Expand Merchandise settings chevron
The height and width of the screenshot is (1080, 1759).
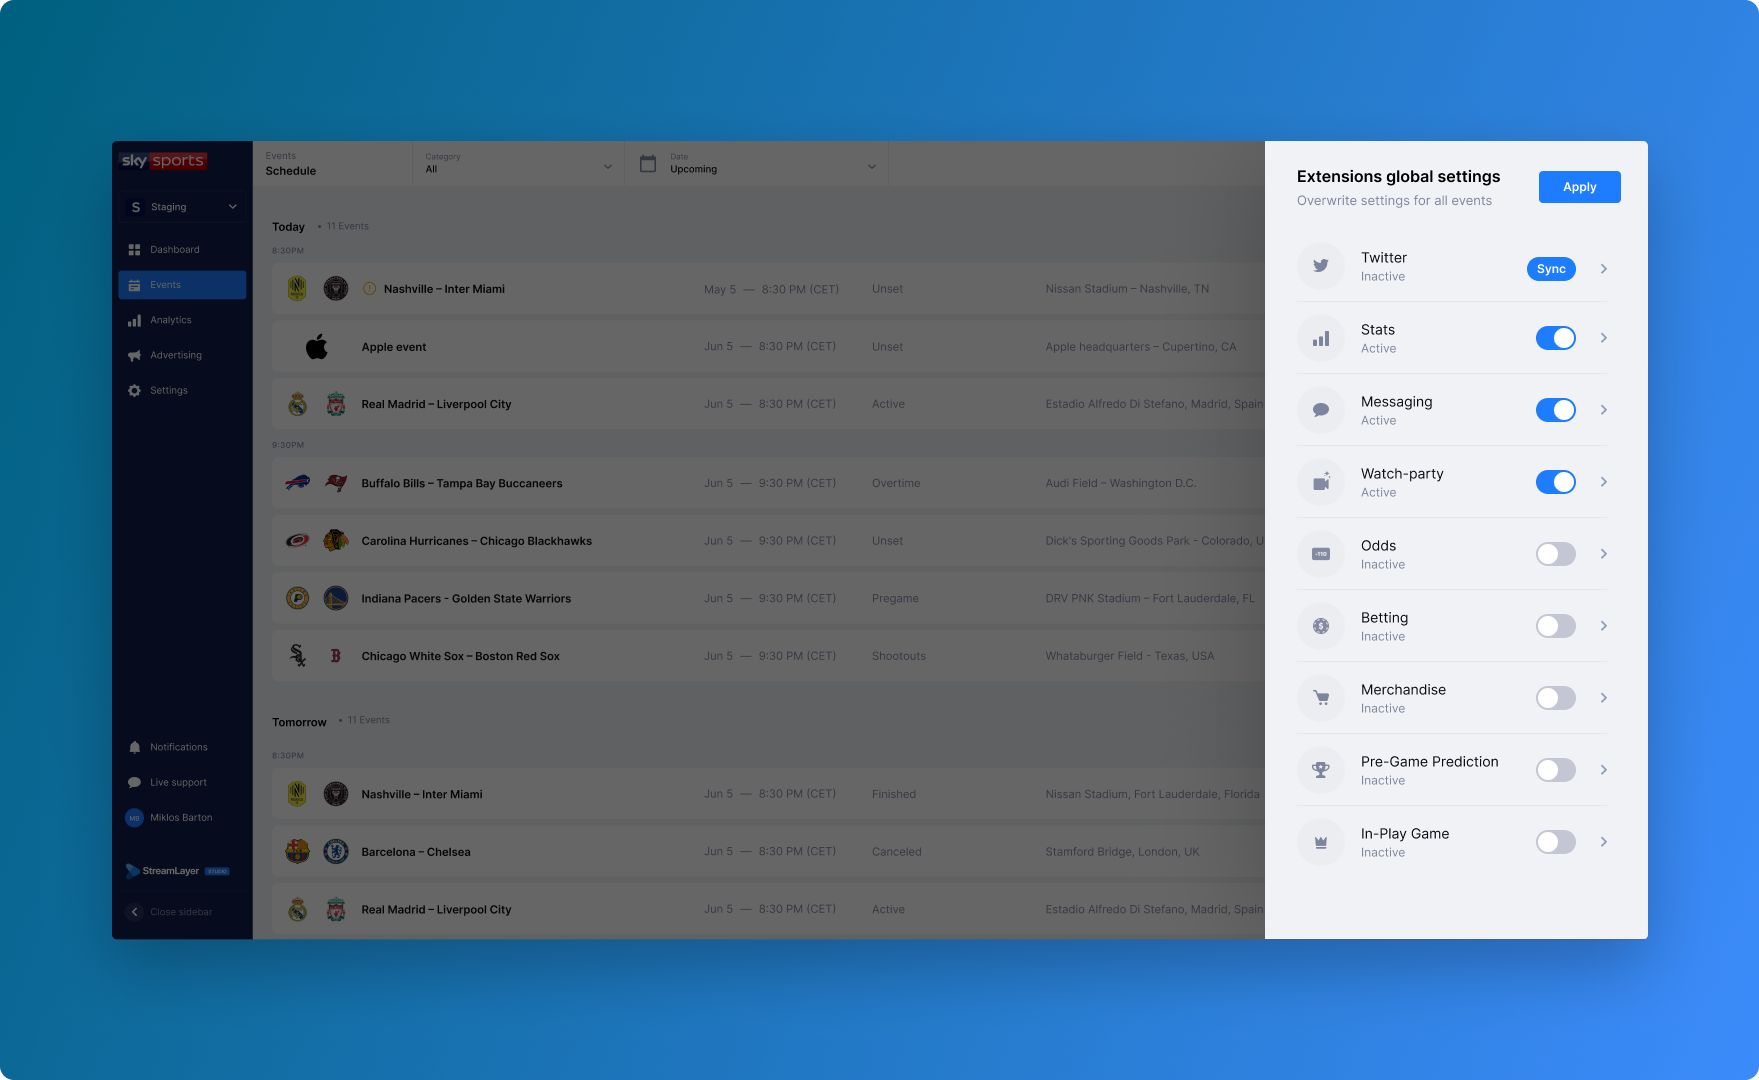click(1604, 698)
